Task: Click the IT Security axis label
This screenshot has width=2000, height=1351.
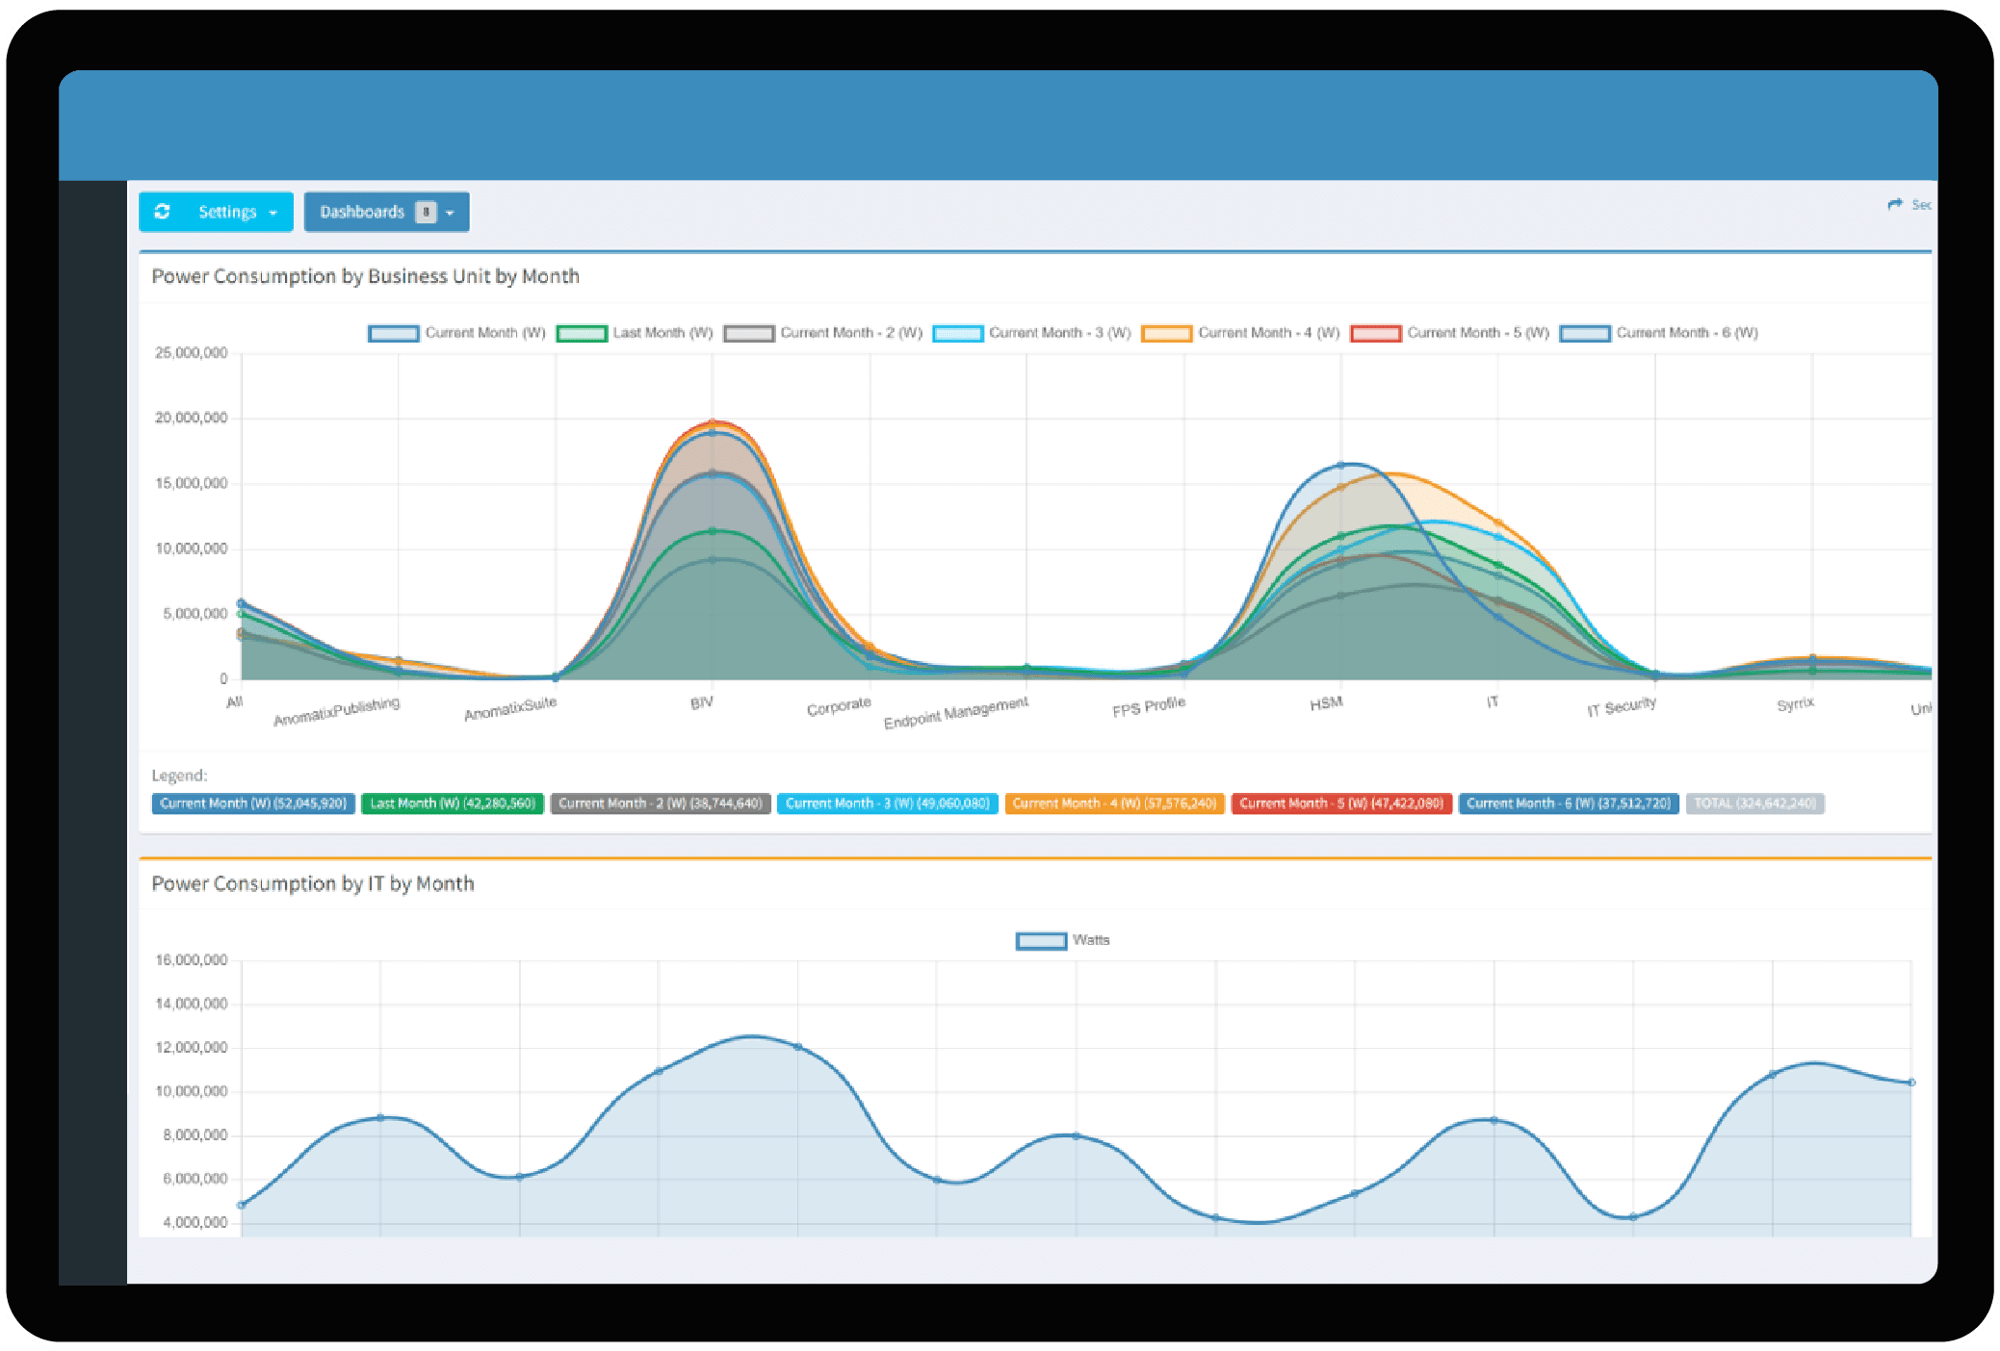Action: [x=1621, y=707]
